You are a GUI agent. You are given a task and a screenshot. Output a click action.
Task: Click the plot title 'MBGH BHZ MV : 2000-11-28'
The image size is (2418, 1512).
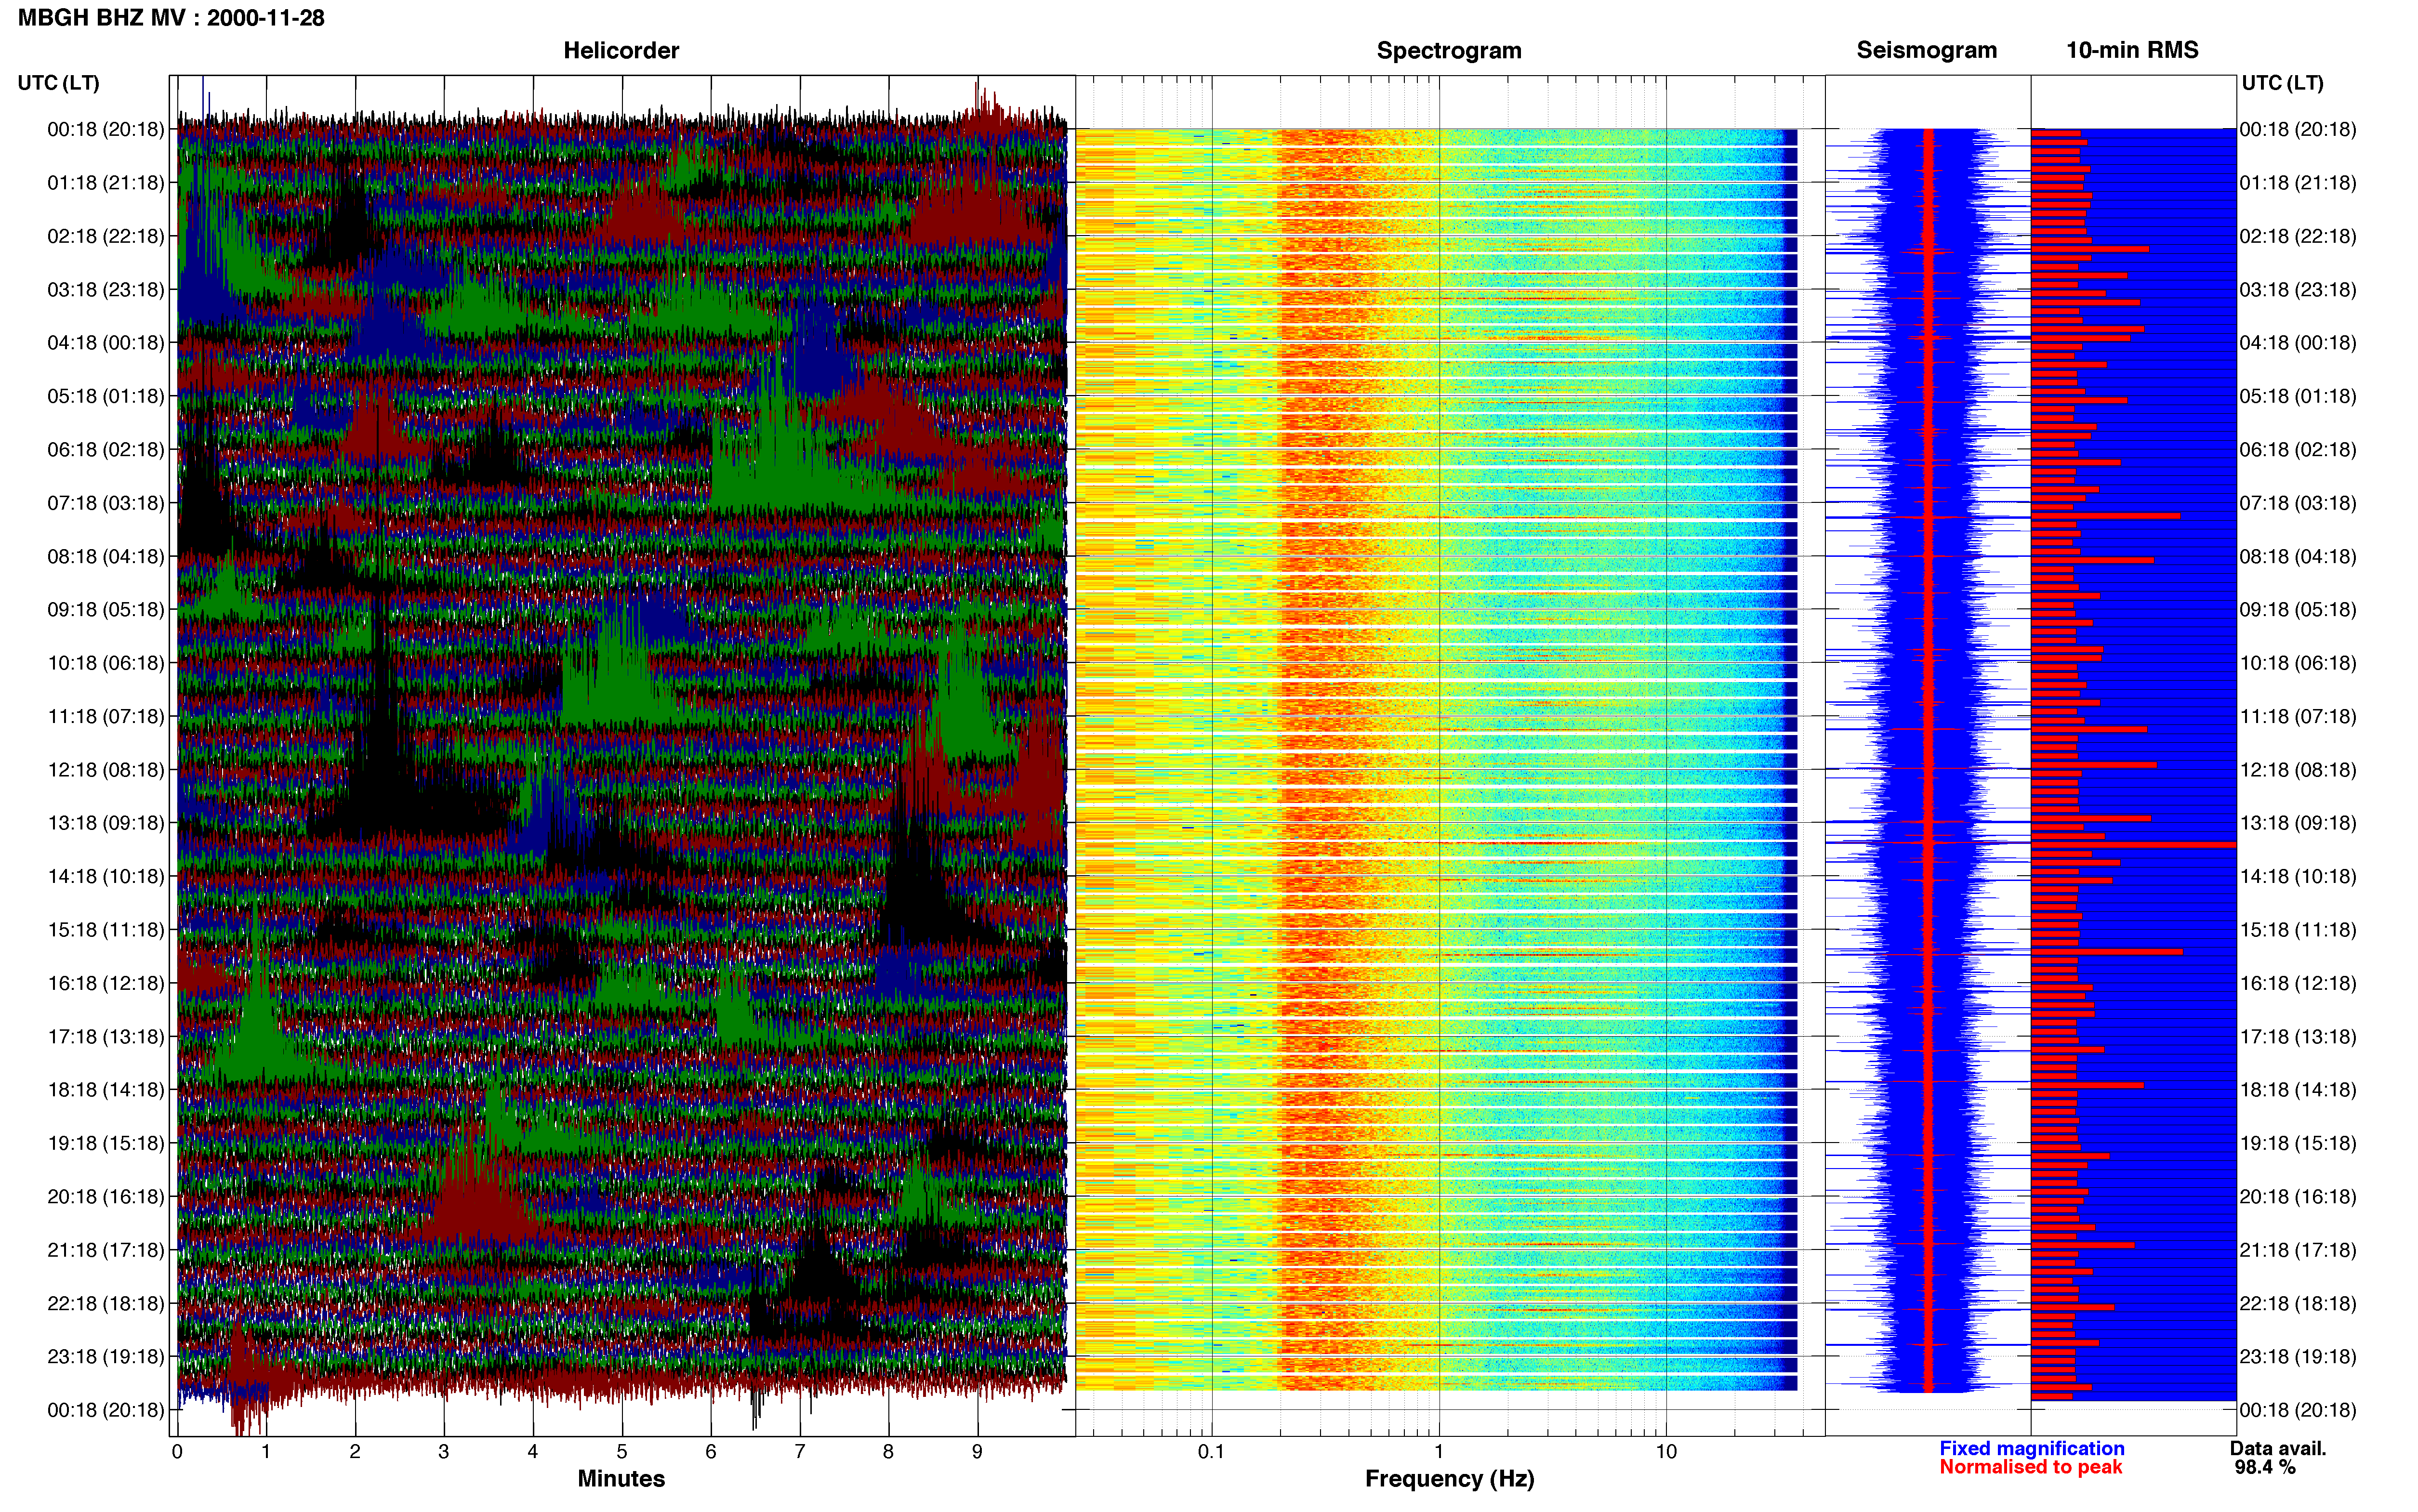[171, 18]
